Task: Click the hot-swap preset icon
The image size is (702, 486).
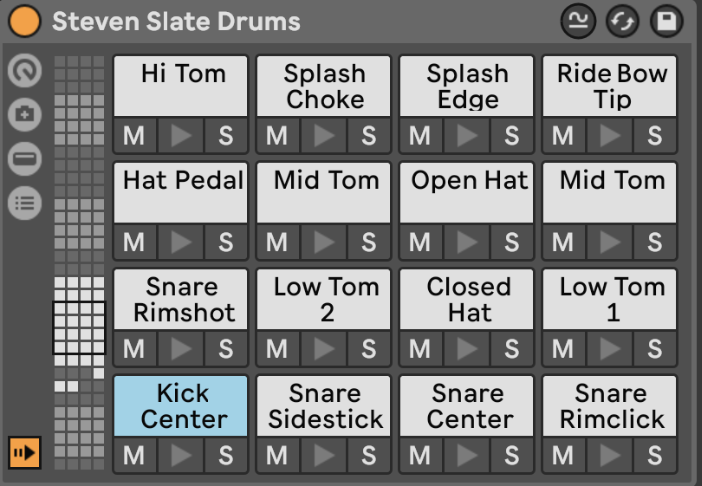Action: [x=621, y=21]
